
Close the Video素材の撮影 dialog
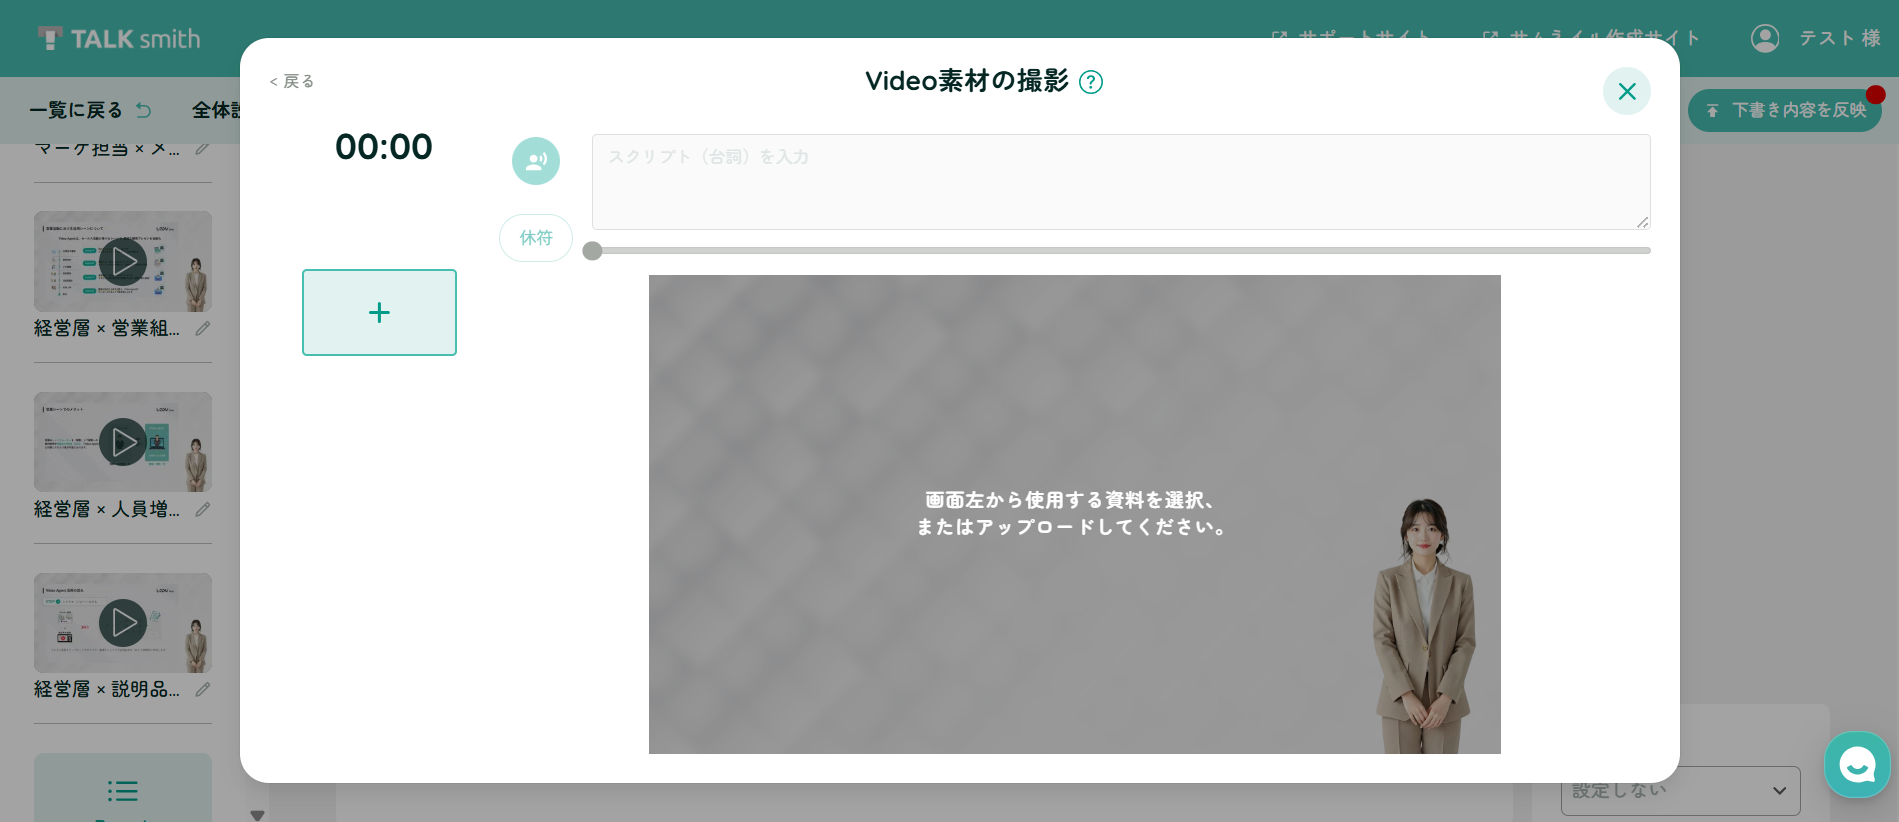pyautogui.click(x=1627, y=91)
